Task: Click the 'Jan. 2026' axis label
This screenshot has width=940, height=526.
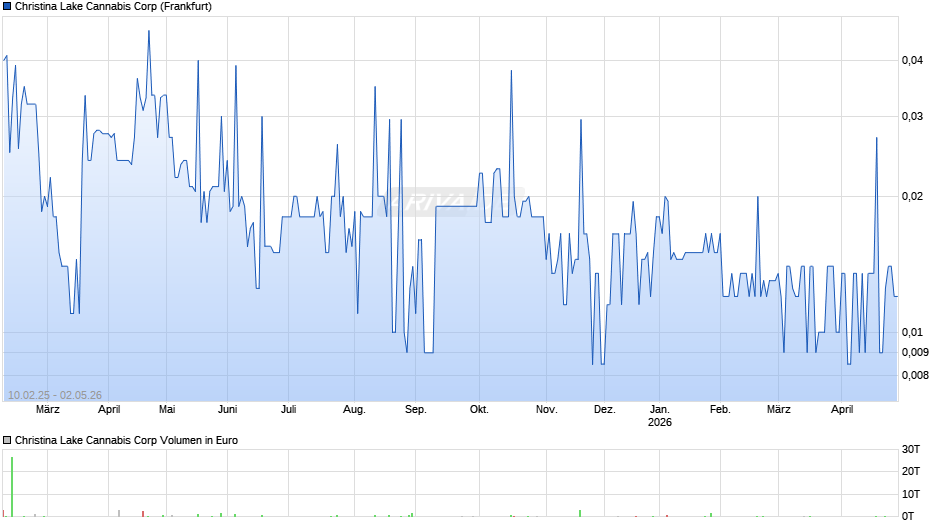Action: [659, 416]
